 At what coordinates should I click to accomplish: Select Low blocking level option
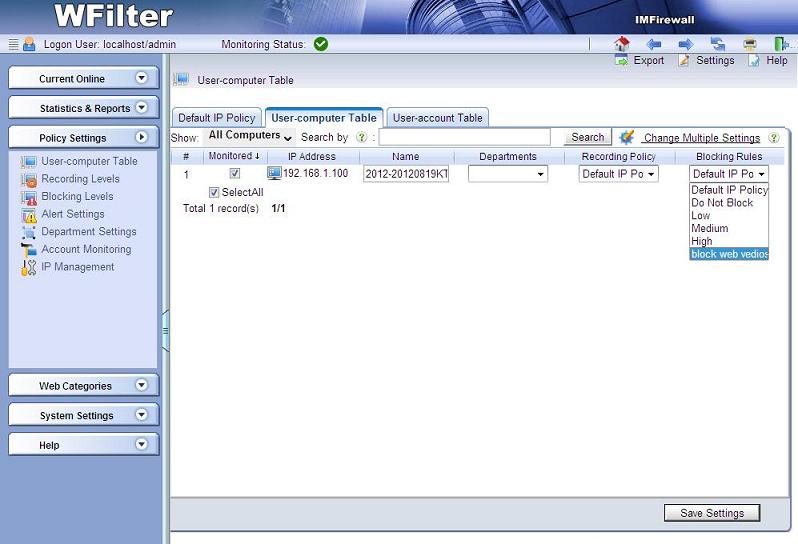(x=729, y=215)
